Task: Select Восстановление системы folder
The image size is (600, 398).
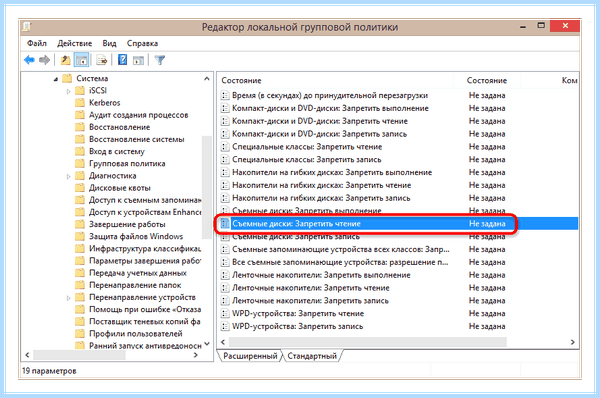Action: [137, 139]
